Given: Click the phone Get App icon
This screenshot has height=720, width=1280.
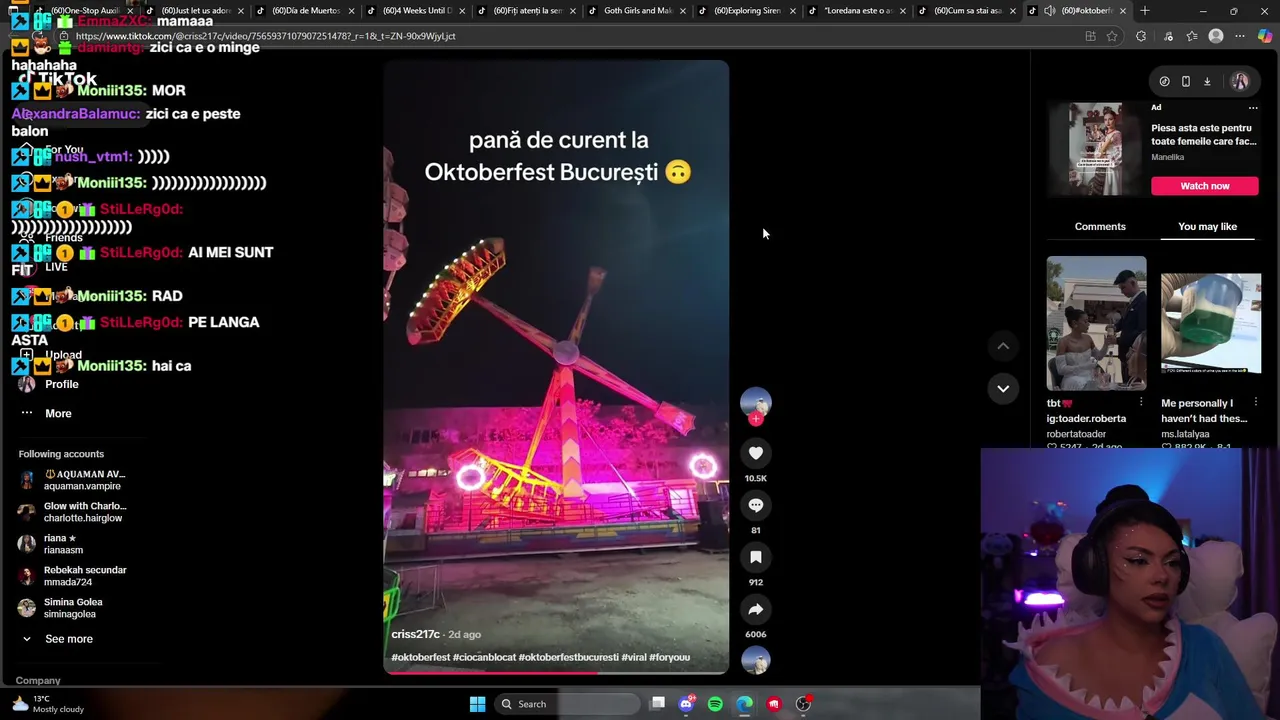Looking at the screenshot, I should pos(1186,81).
